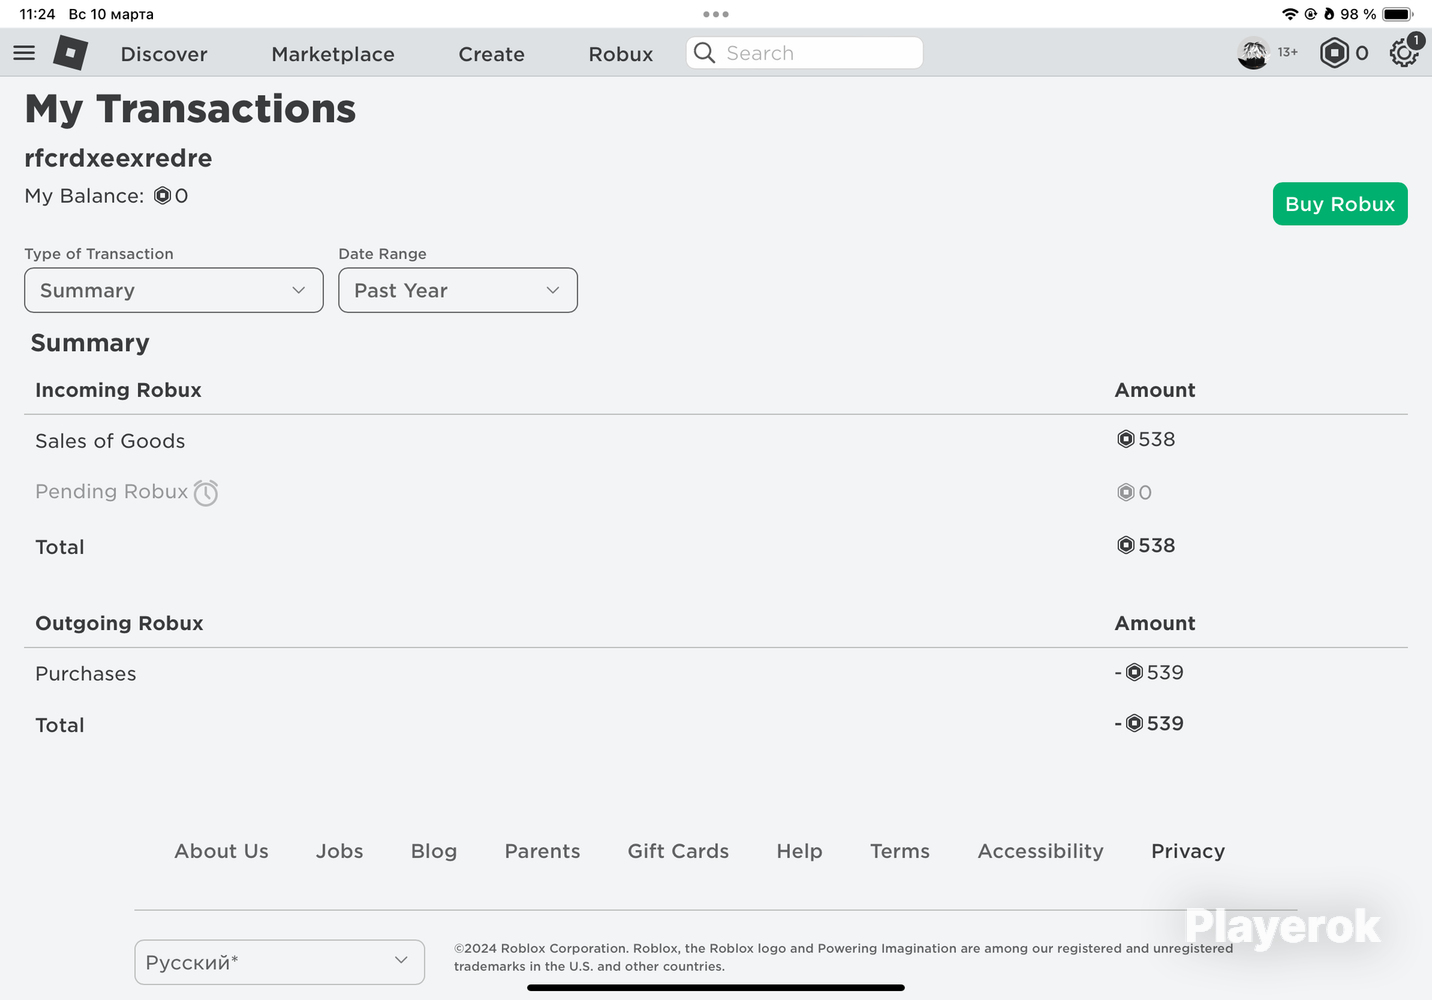1432x1000 pixels.
Task: Select the Incoming Robux column header
Action: pos(118,390)
